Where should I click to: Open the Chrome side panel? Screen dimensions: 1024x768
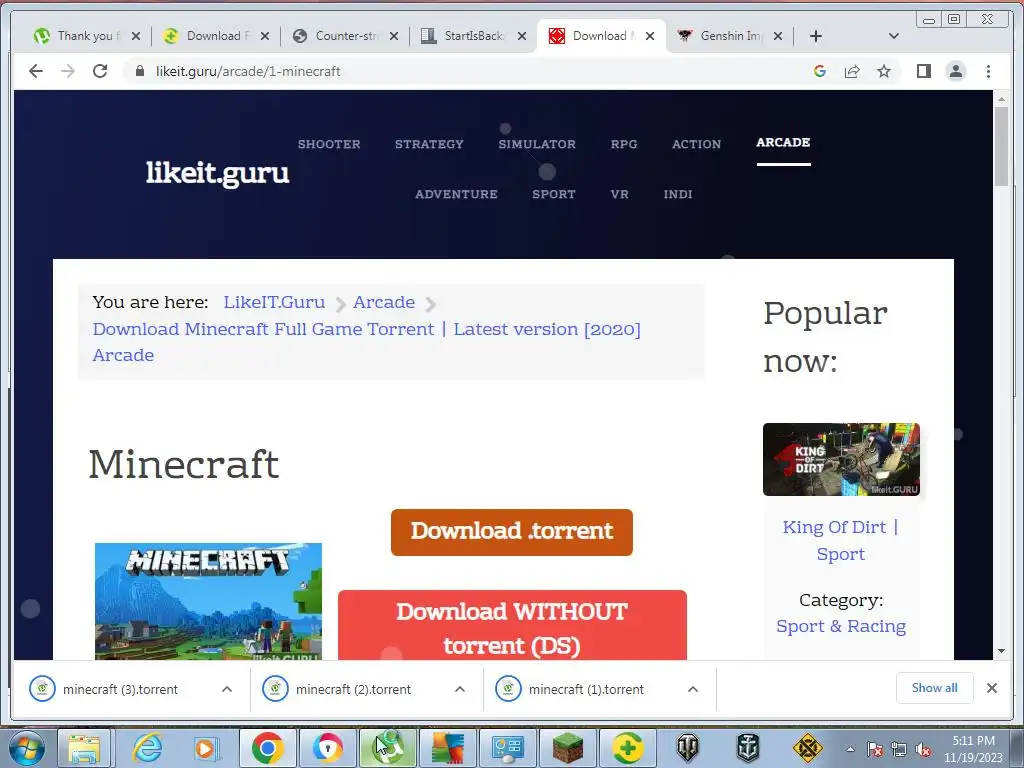pos(923,71)
